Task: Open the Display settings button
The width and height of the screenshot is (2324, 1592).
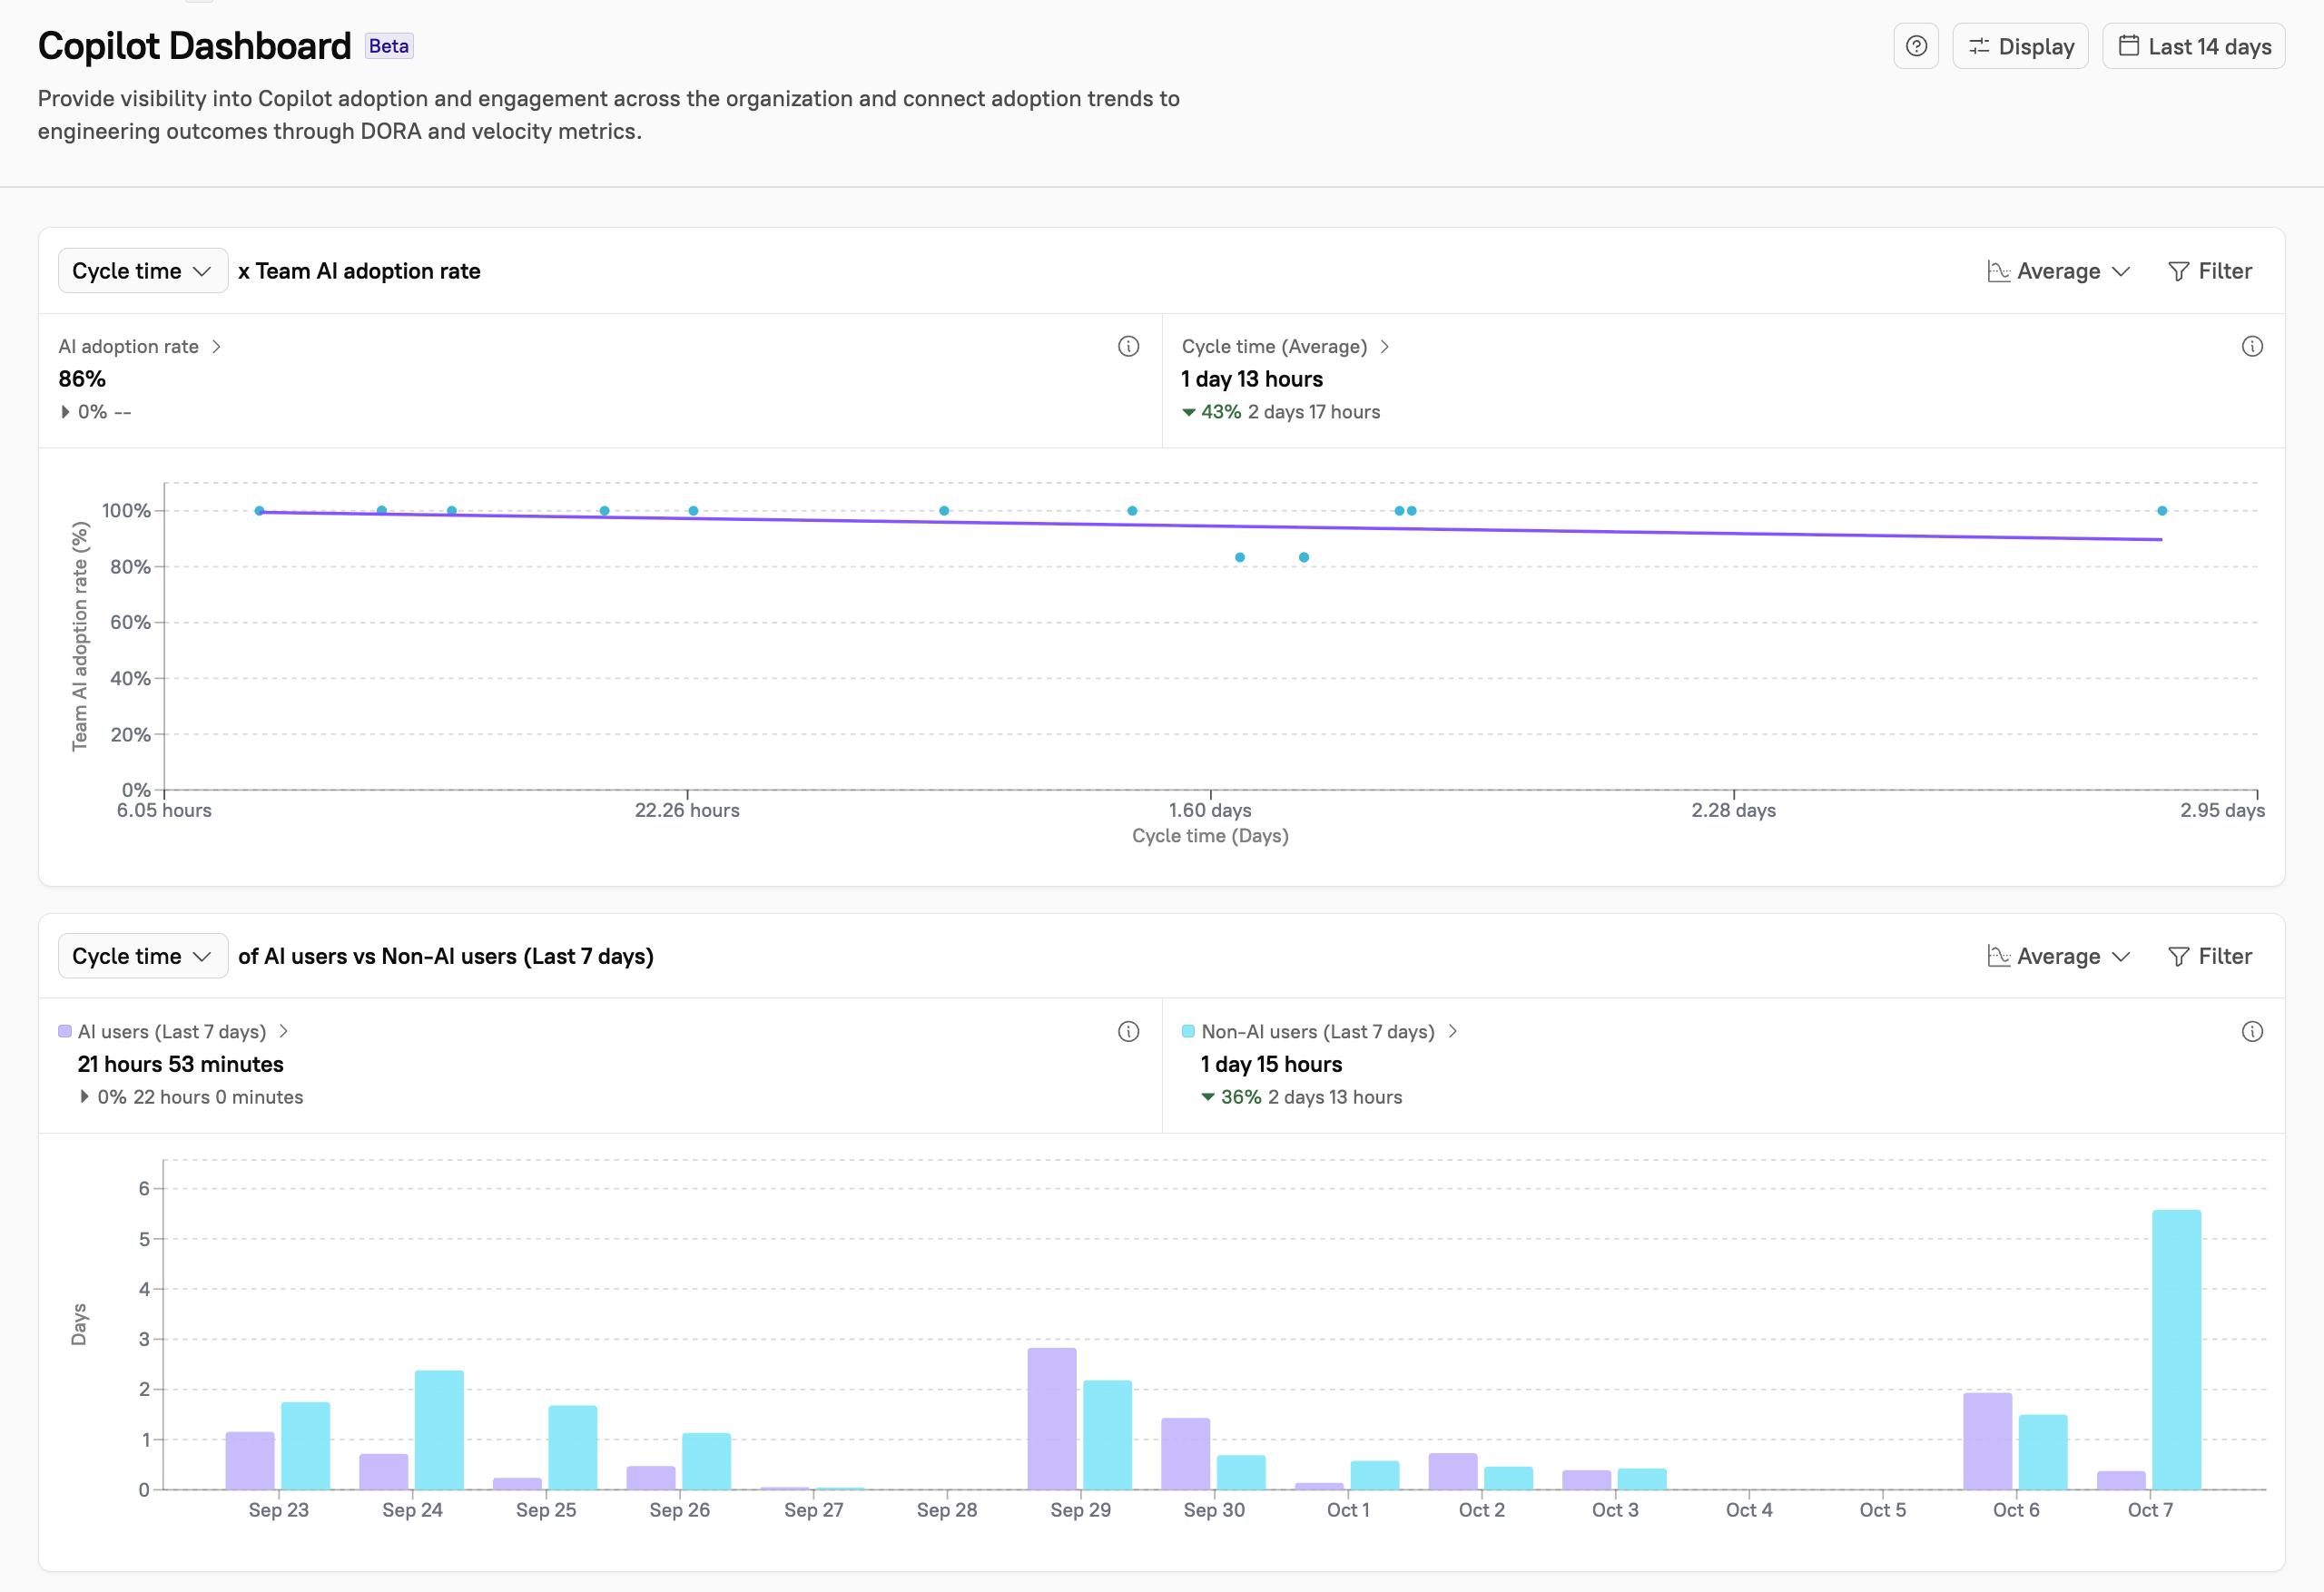Action: coord(2020,46)
